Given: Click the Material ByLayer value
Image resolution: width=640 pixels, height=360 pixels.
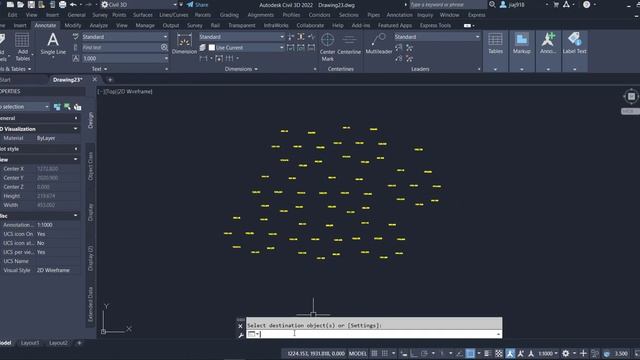Looking at the screenshot, I should [46, 138].
